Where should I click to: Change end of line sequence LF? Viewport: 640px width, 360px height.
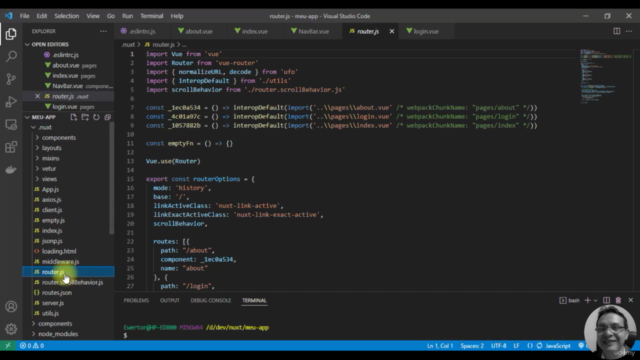(x=516, y=346)
